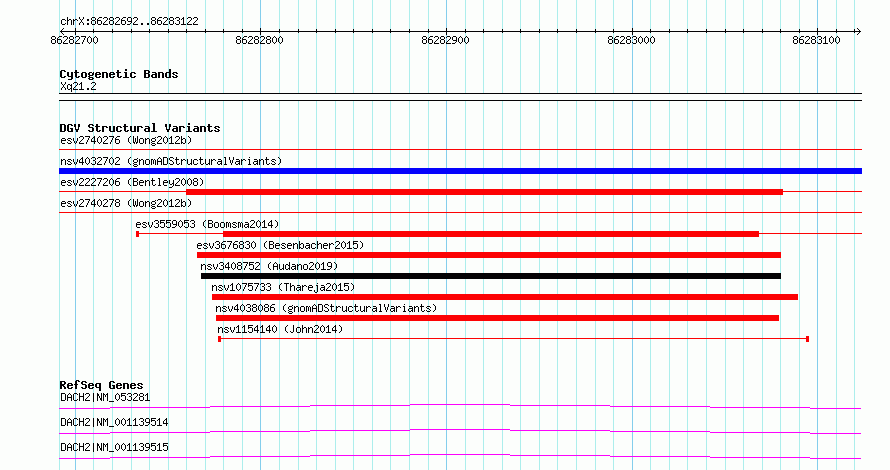Click the thin nsv1154140 variant line
This screenshot has height=470, width=890.
tap(514, 339)
